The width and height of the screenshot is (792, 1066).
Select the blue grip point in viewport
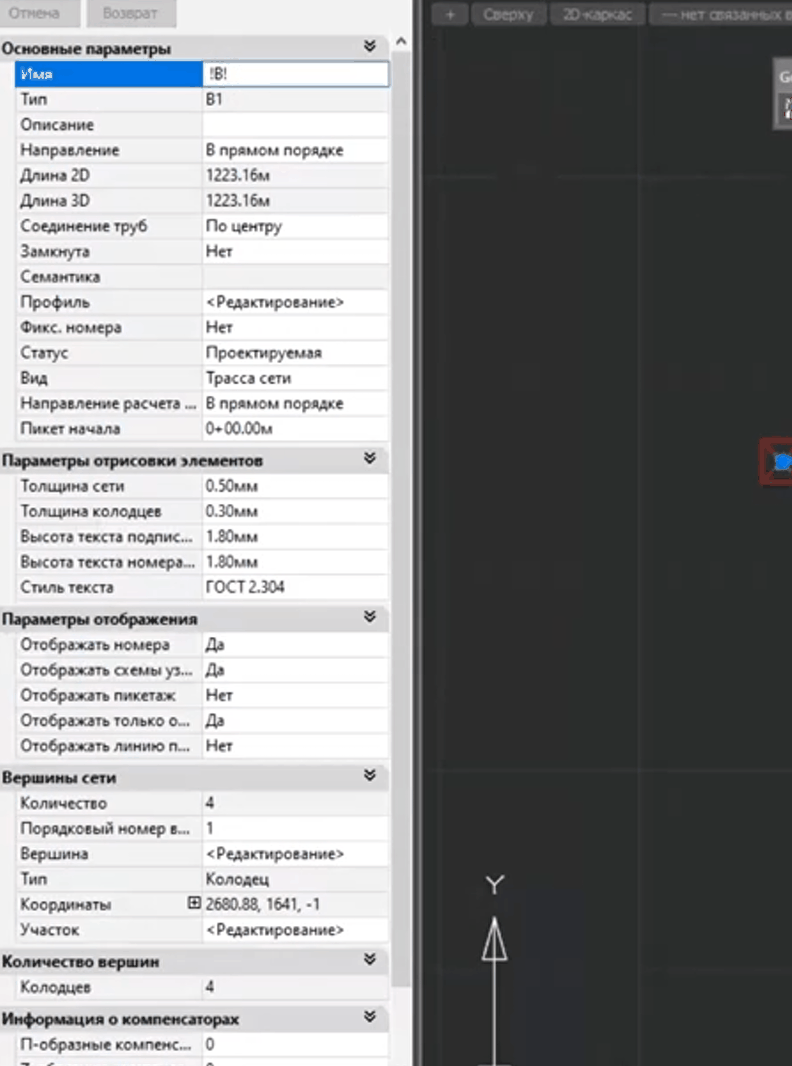(782, 462)
